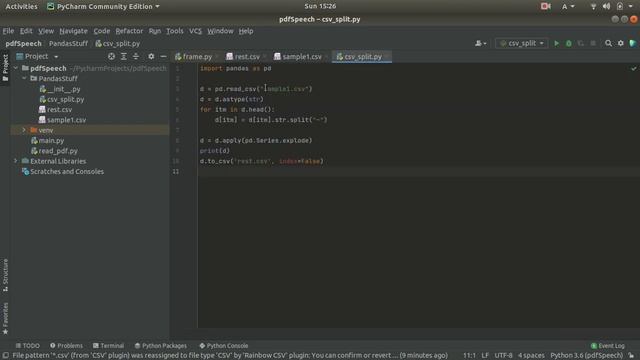Open the csv_split run configuration dropdown
Image resolution: width=640 pixels, height=360 pixels.
[x=522, y=43]
